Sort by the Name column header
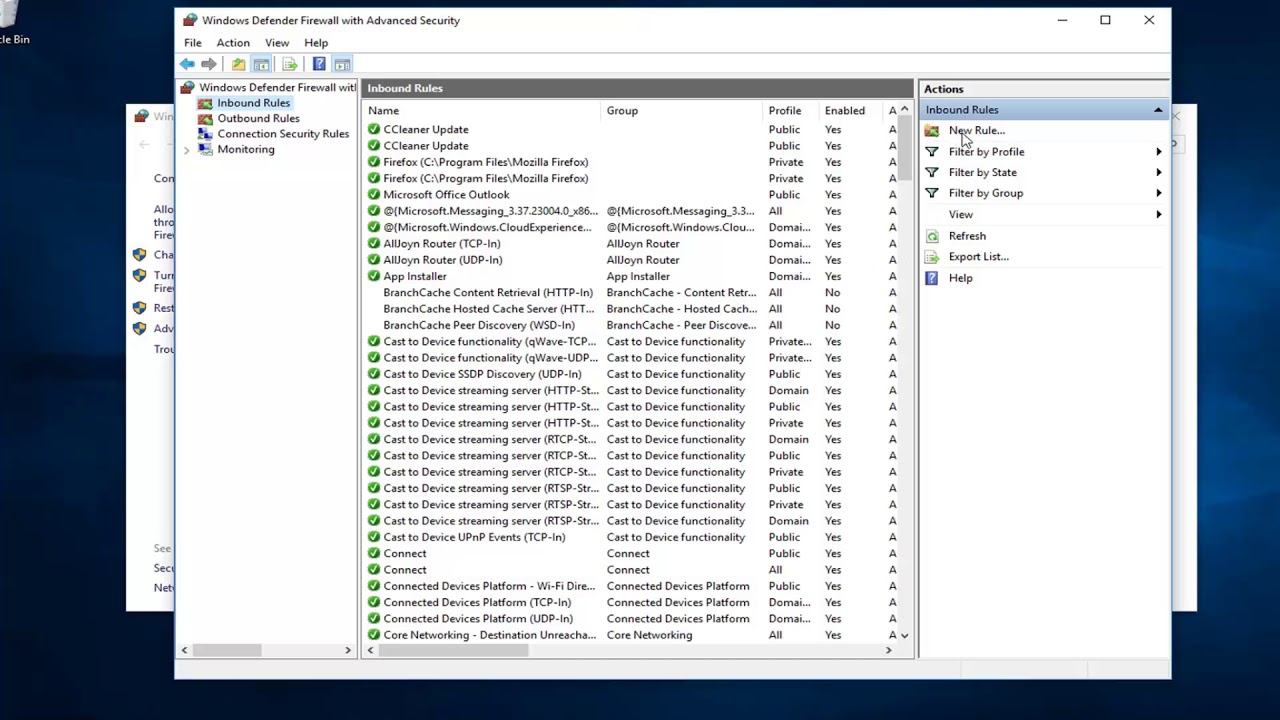 pos(482,111)
